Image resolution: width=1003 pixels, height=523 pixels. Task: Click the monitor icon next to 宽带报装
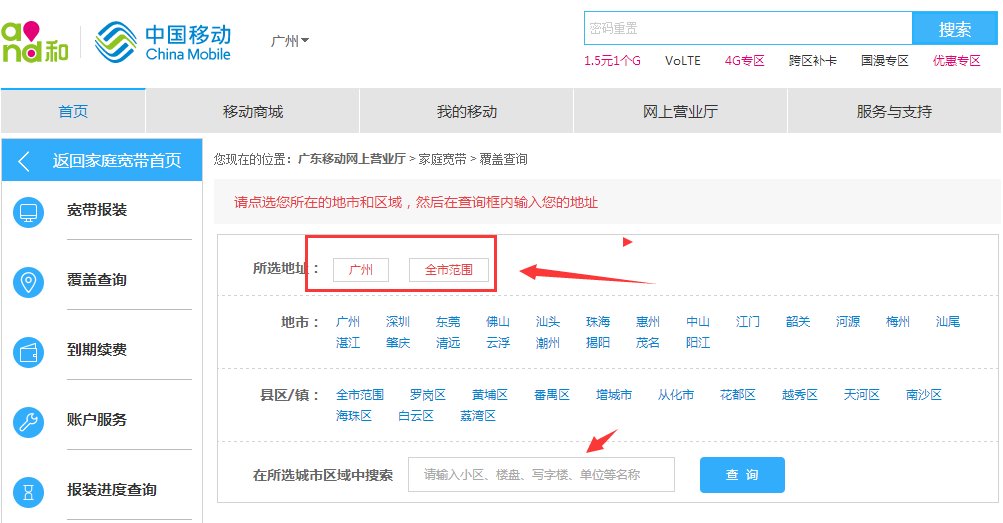coord(28,212)
